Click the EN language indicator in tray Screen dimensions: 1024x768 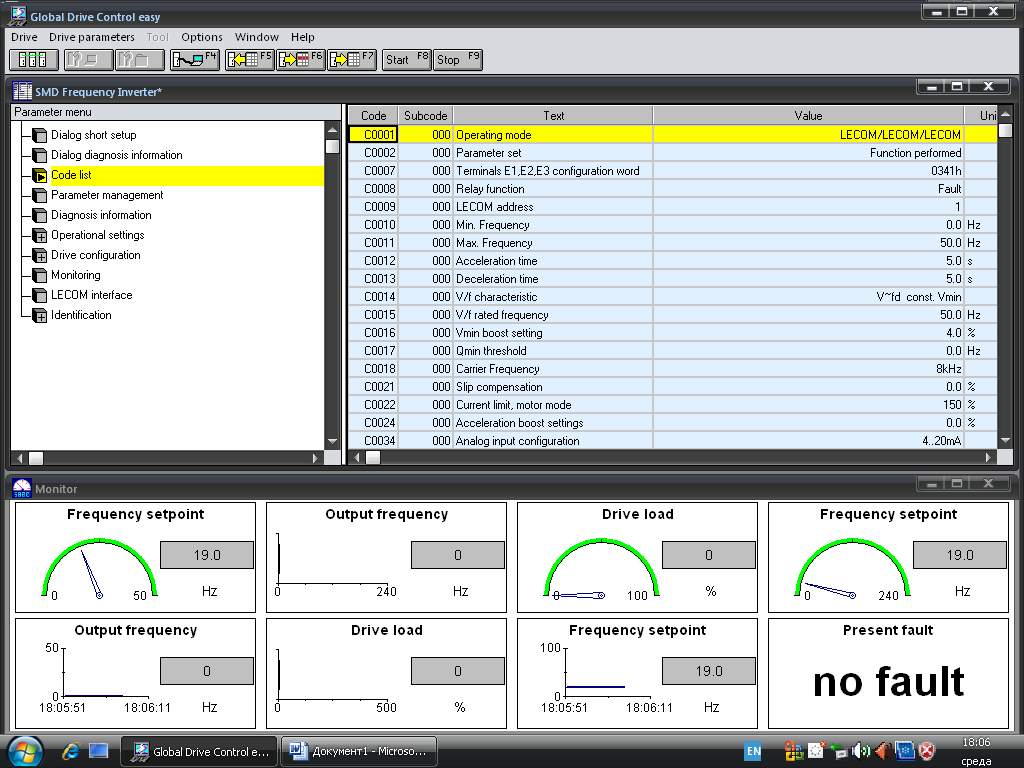pos(753,751)
